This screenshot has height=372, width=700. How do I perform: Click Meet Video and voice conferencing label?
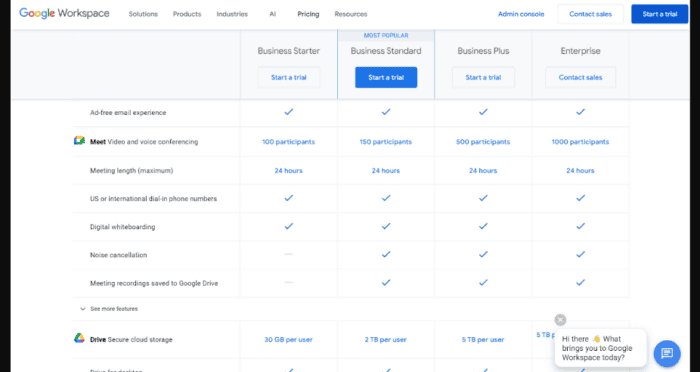pos(144,142)
